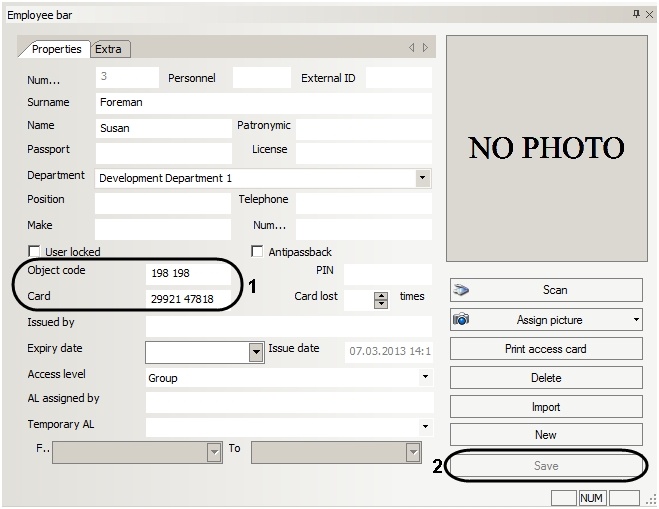The width and height of the screenshot is (659, 509).
Task: Click the Num... field showing 3
Action: (x=127, y=77)
